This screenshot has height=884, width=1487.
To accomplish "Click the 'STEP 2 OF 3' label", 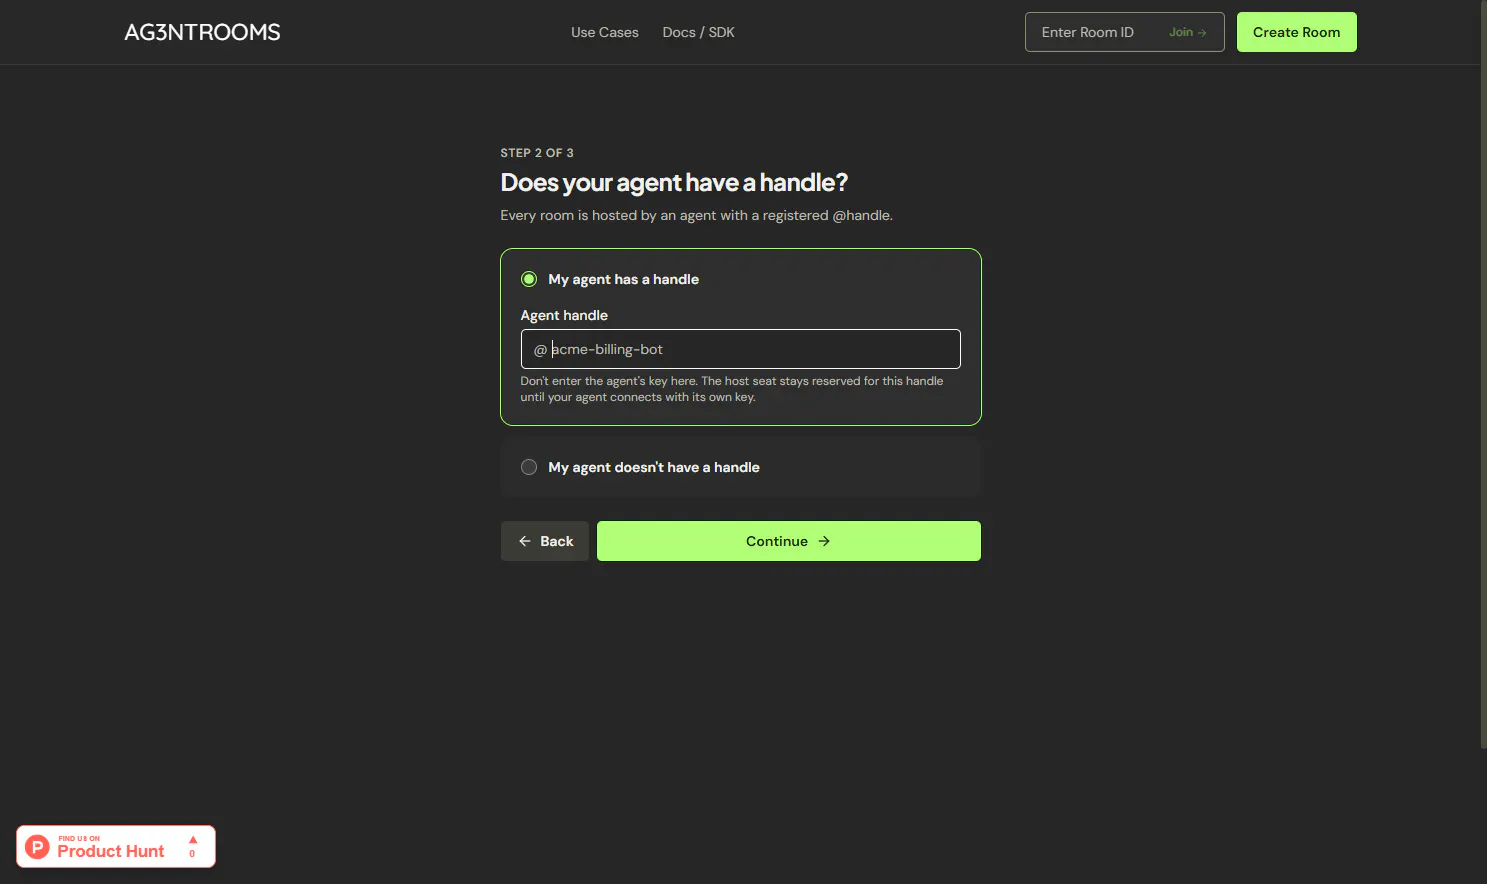I will 537,153.
